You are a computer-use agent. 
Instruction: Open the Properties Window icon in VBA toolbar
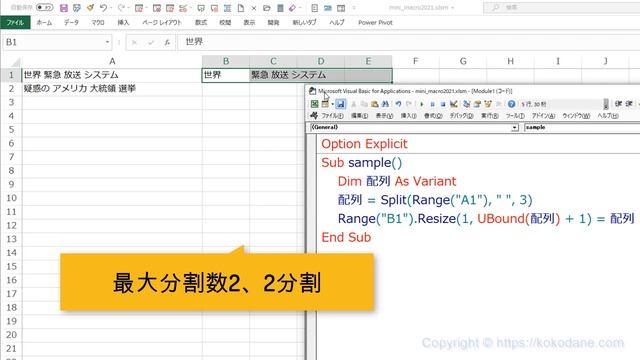click(x=477, y=104)
